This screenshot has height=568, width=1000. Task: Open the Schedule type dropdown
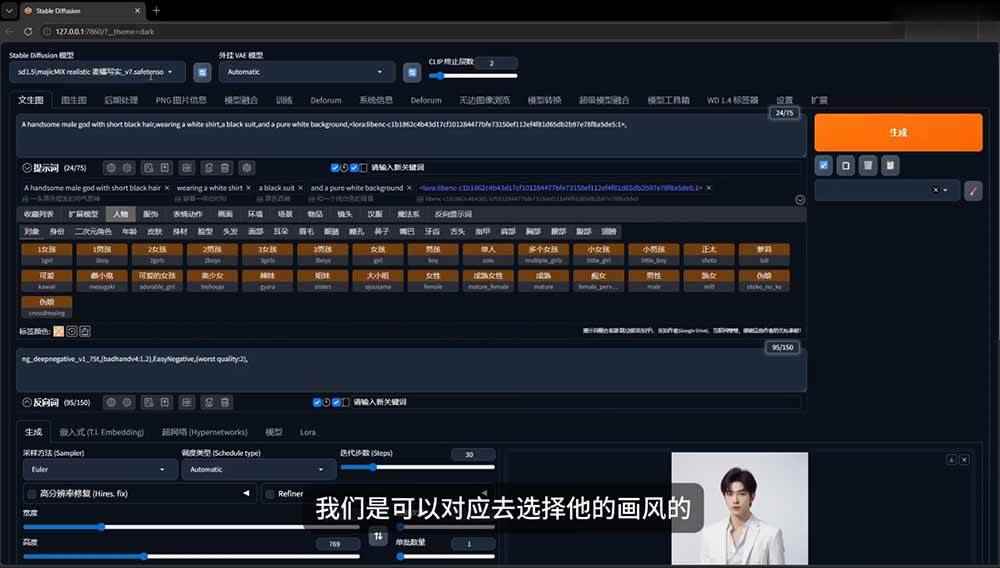[258, 469]
